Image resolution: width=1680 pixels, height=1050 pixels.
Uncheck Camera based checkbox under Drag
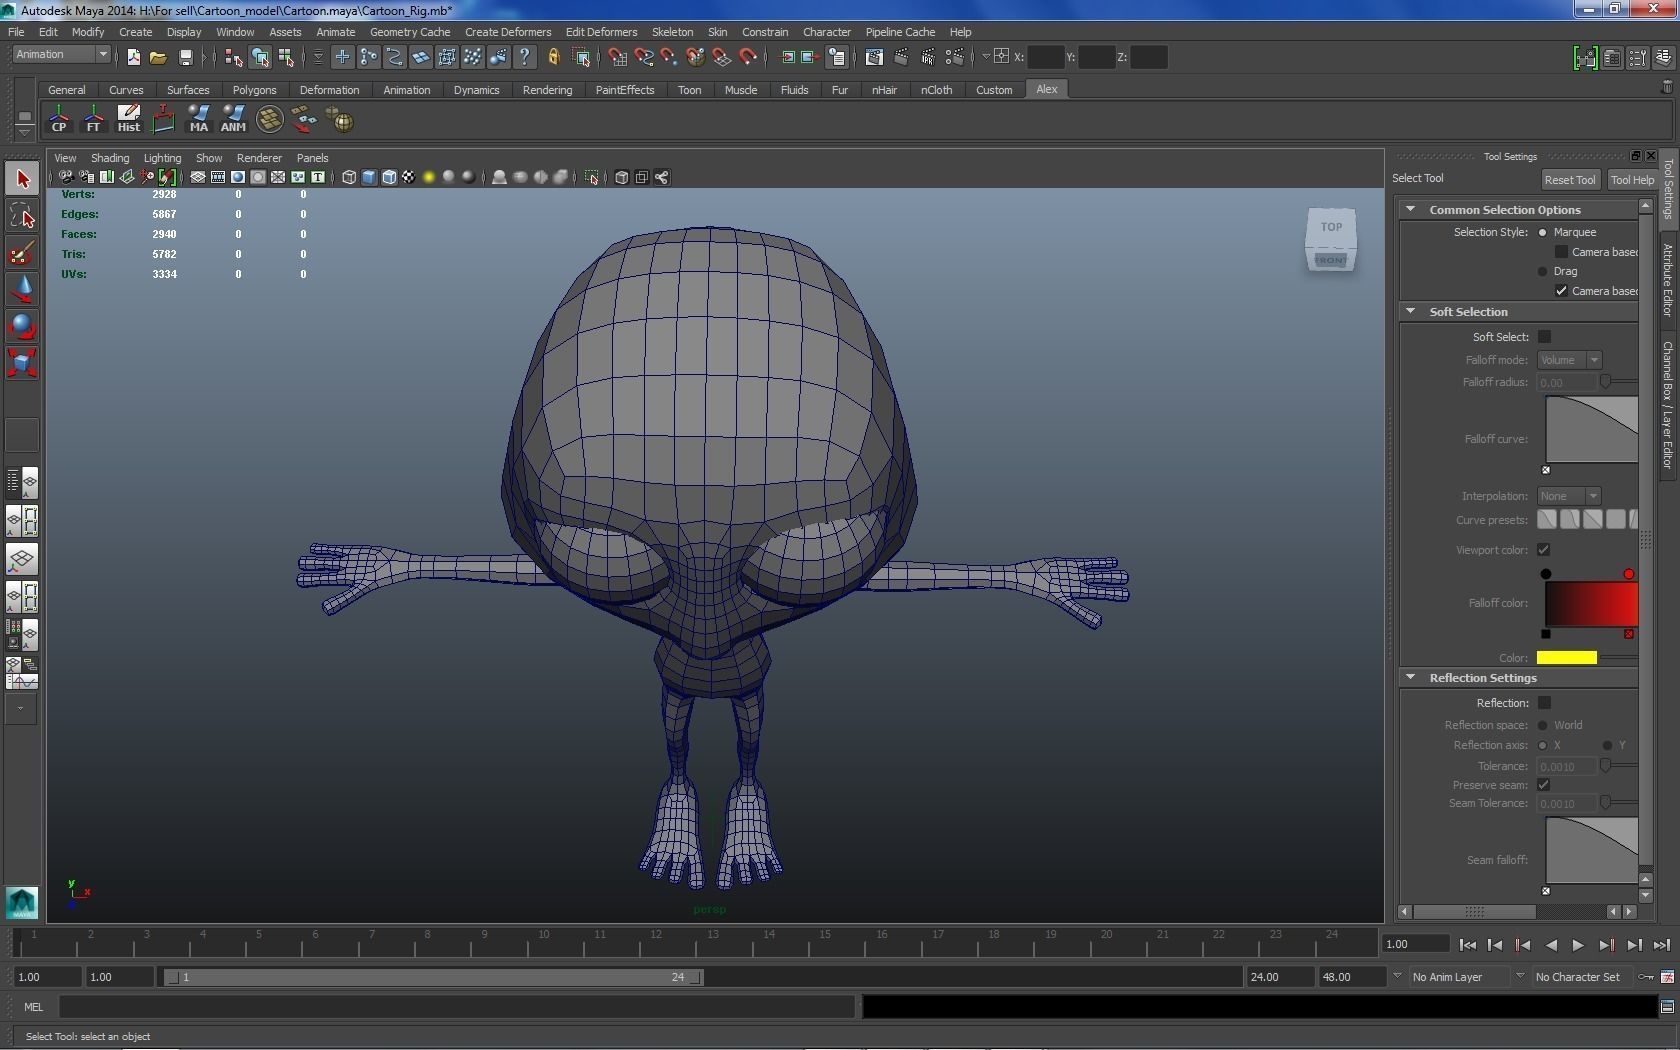[1561, 291]
